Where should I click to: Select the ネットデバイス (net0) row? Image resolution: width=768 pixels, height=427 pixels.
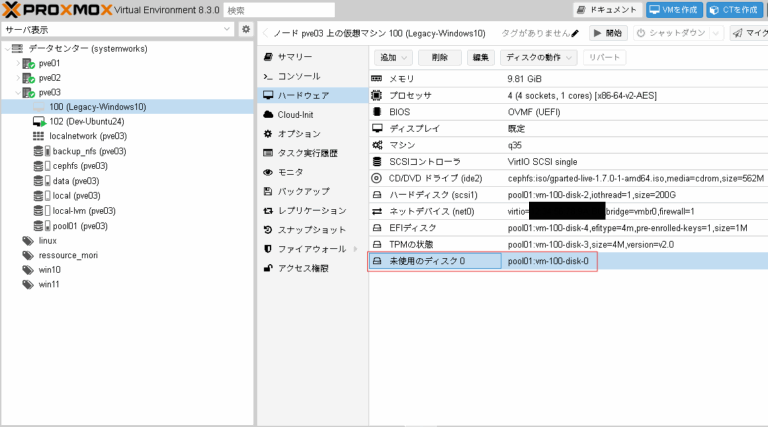coord(568,212)
